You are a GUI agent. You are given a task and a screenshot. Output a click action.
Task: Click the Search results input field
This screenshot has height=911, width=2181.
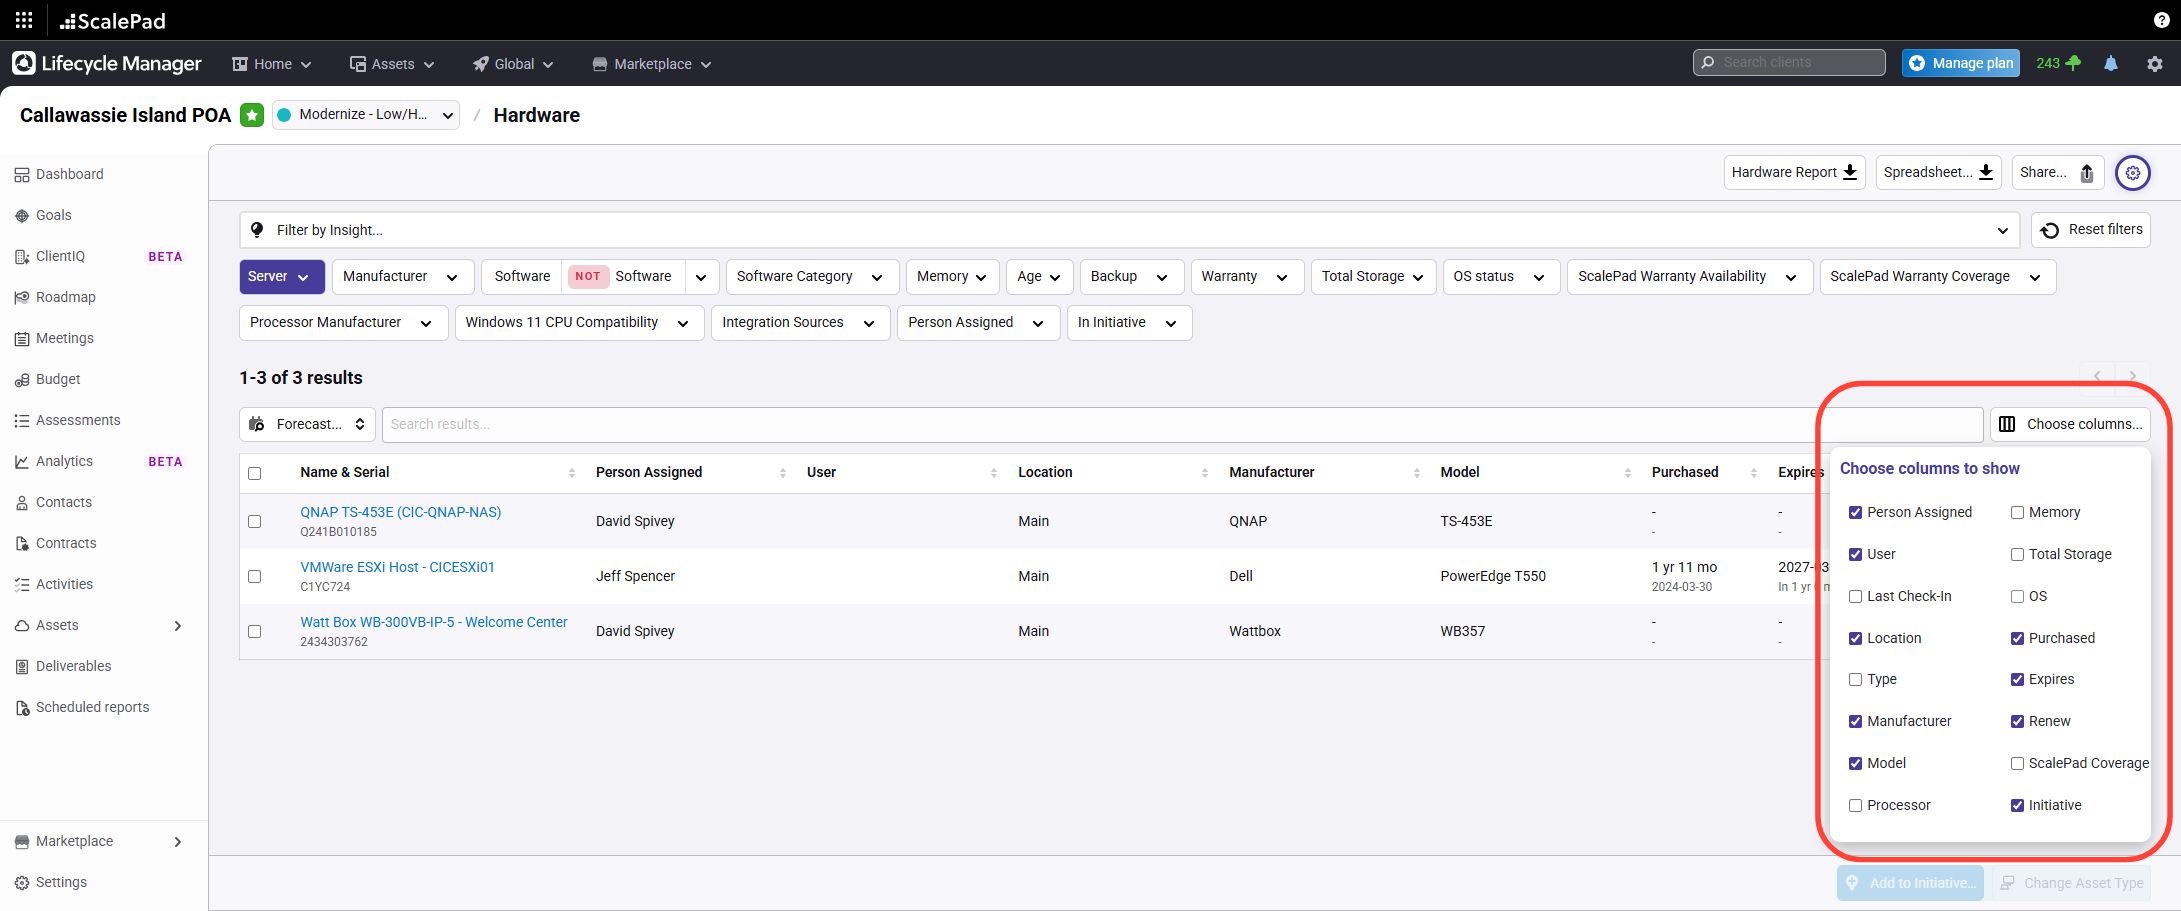click(x=1180, y=425)
